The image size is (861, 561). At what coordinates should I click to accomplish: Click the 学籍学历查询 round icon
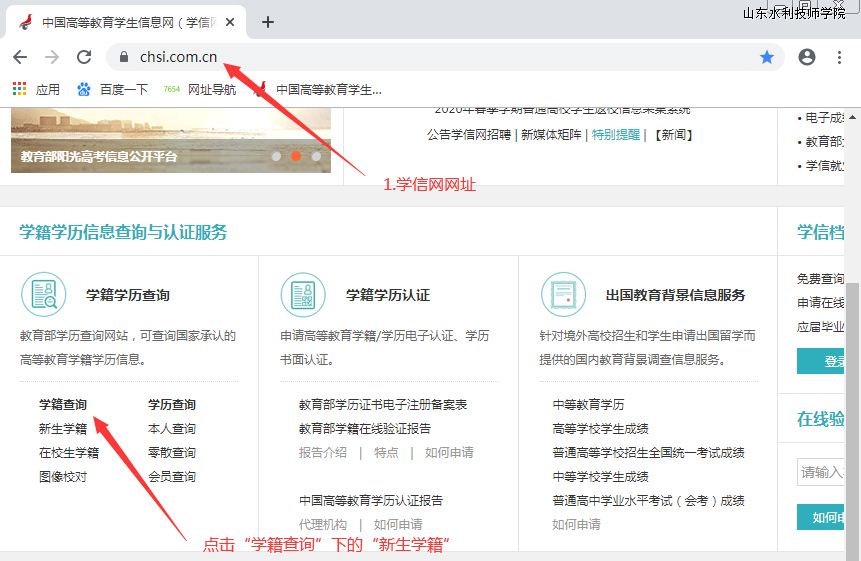tap(44, 295)
